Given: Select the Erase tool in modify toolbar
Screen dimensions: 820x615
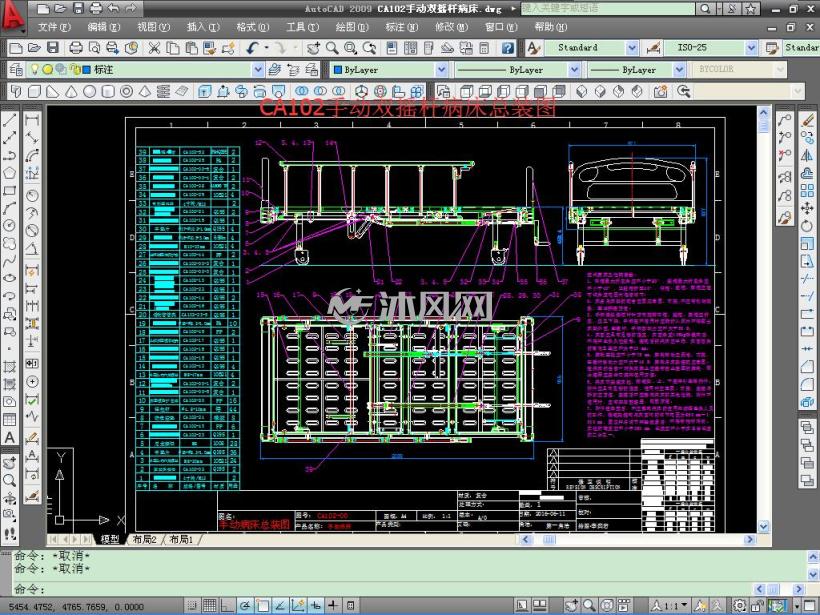Looking at the screenshot, I should coord(807,120).
